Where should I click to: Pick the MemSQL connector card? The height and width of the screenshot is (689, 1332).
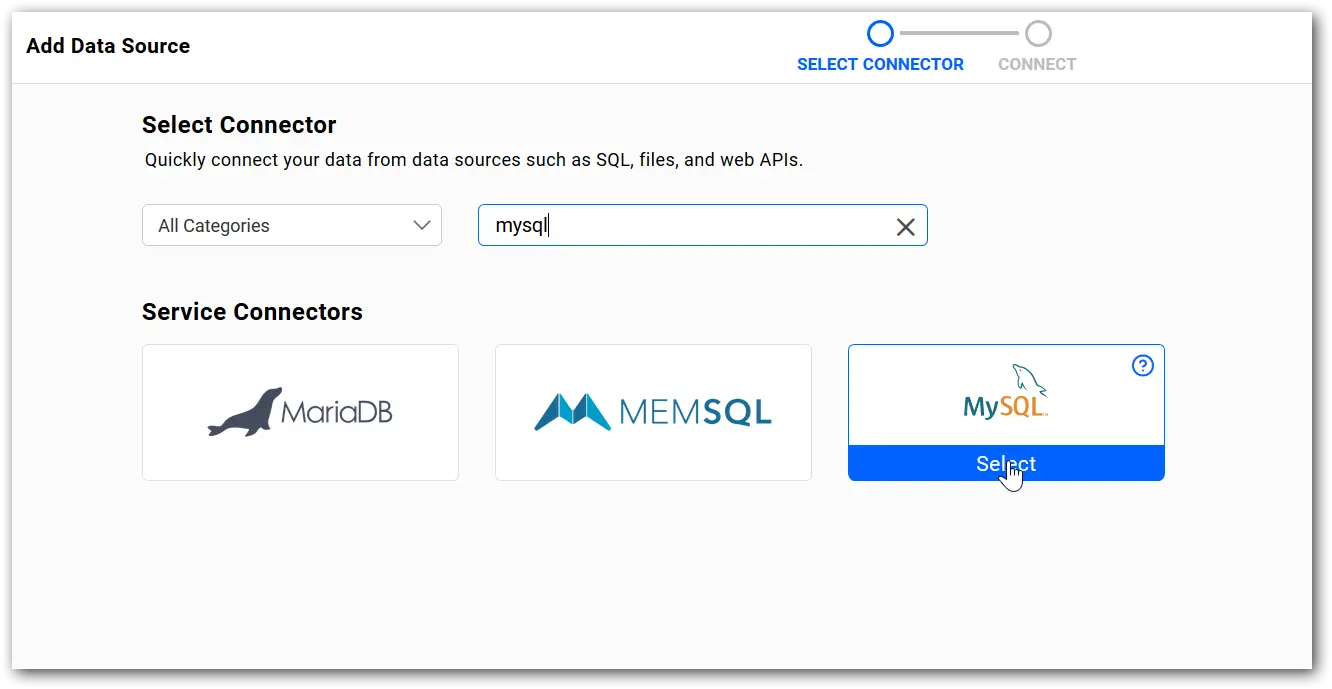[653, 412]
